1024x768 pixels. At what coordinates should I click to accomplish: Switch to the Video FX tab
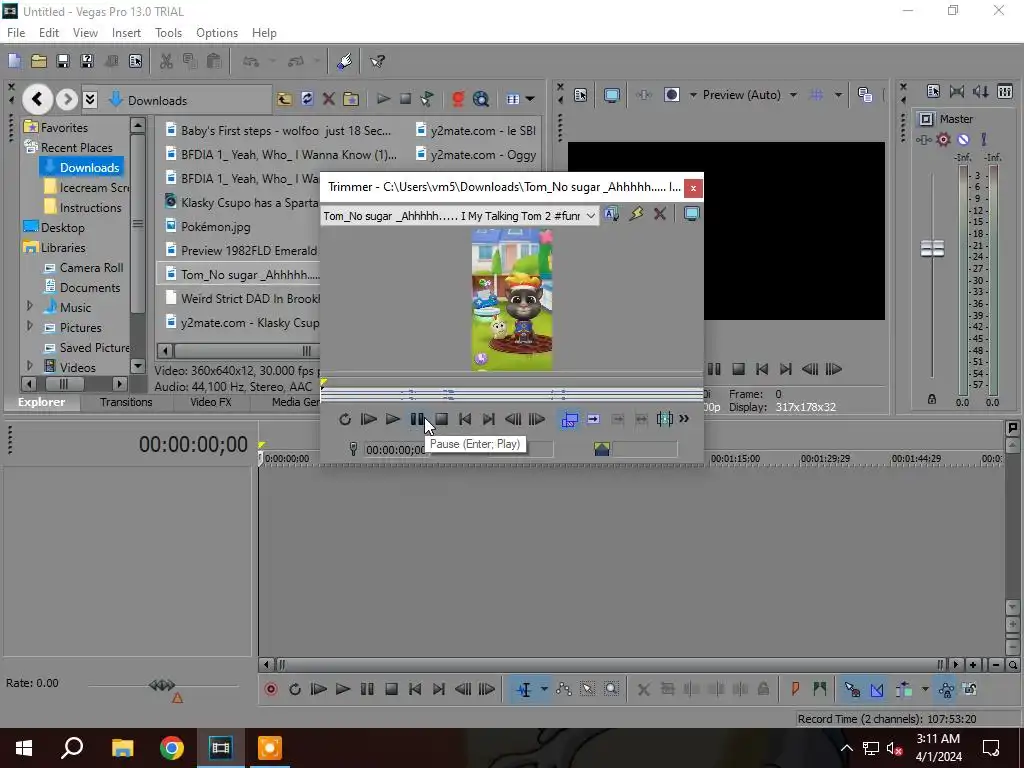click(x=210, y=402)
